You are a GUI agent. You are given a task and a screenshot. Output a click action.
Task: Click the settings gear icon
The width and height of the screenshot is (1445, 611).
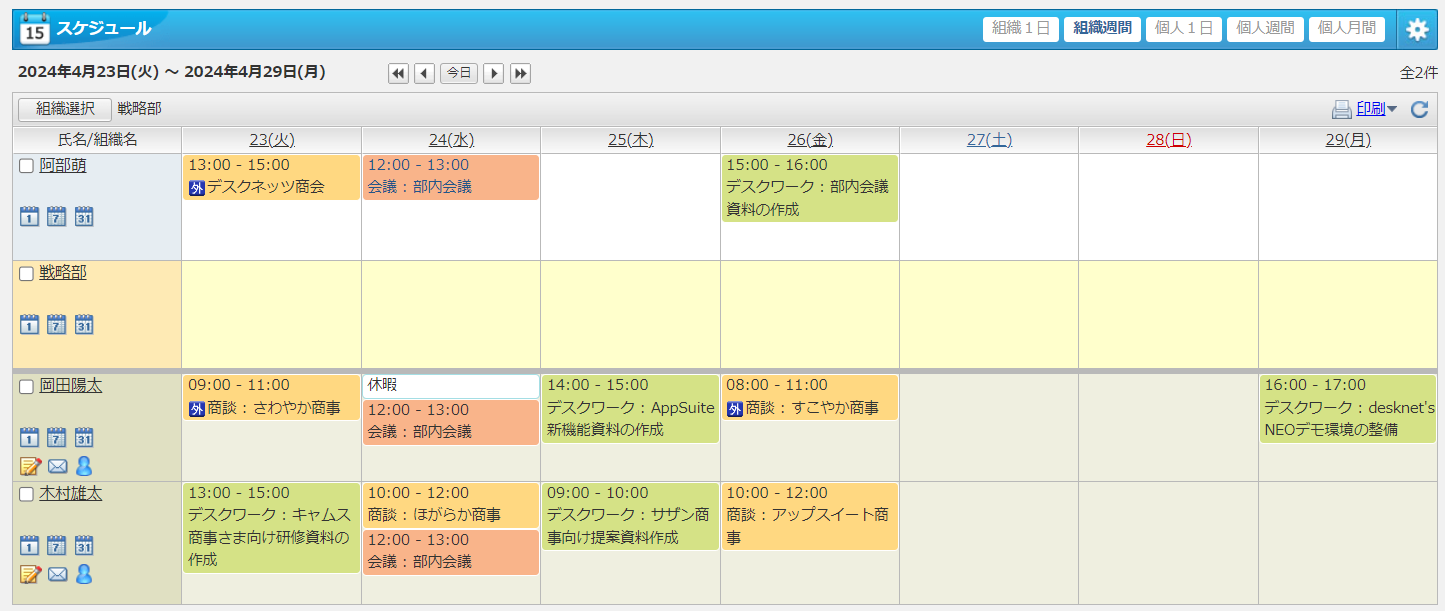coord(1417,30)
